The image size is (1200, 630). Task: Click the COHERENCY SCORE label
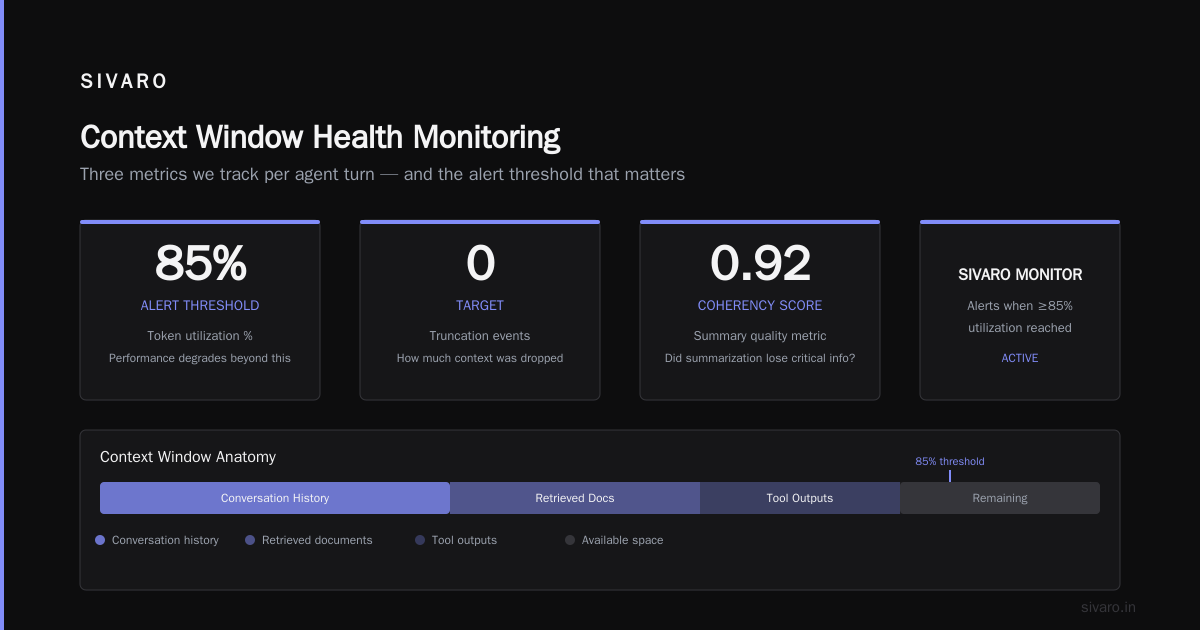pyautogui.click(x=760, y=305)
